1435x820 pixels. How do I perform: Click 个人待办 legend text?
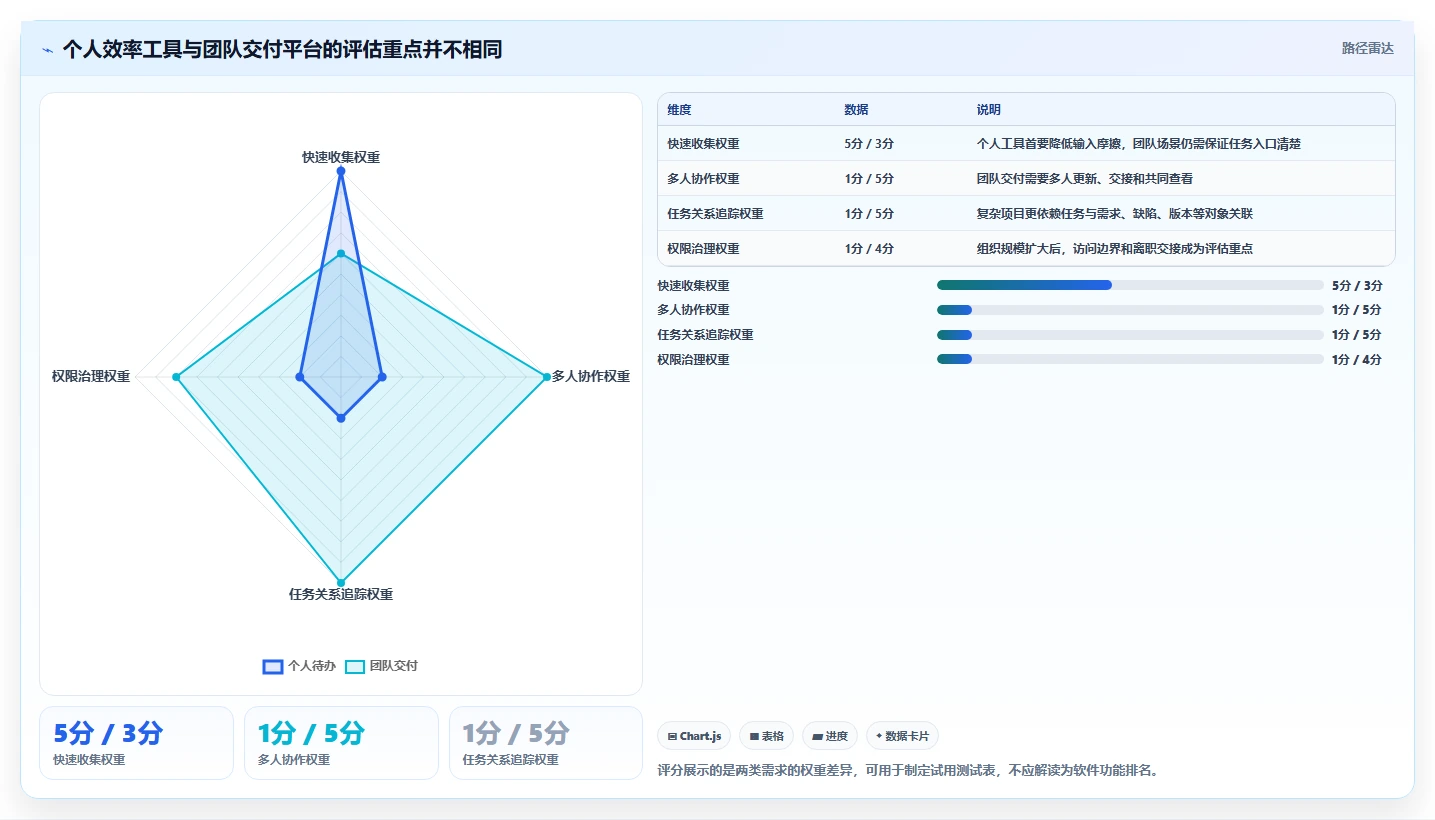(x=312, y=666)
